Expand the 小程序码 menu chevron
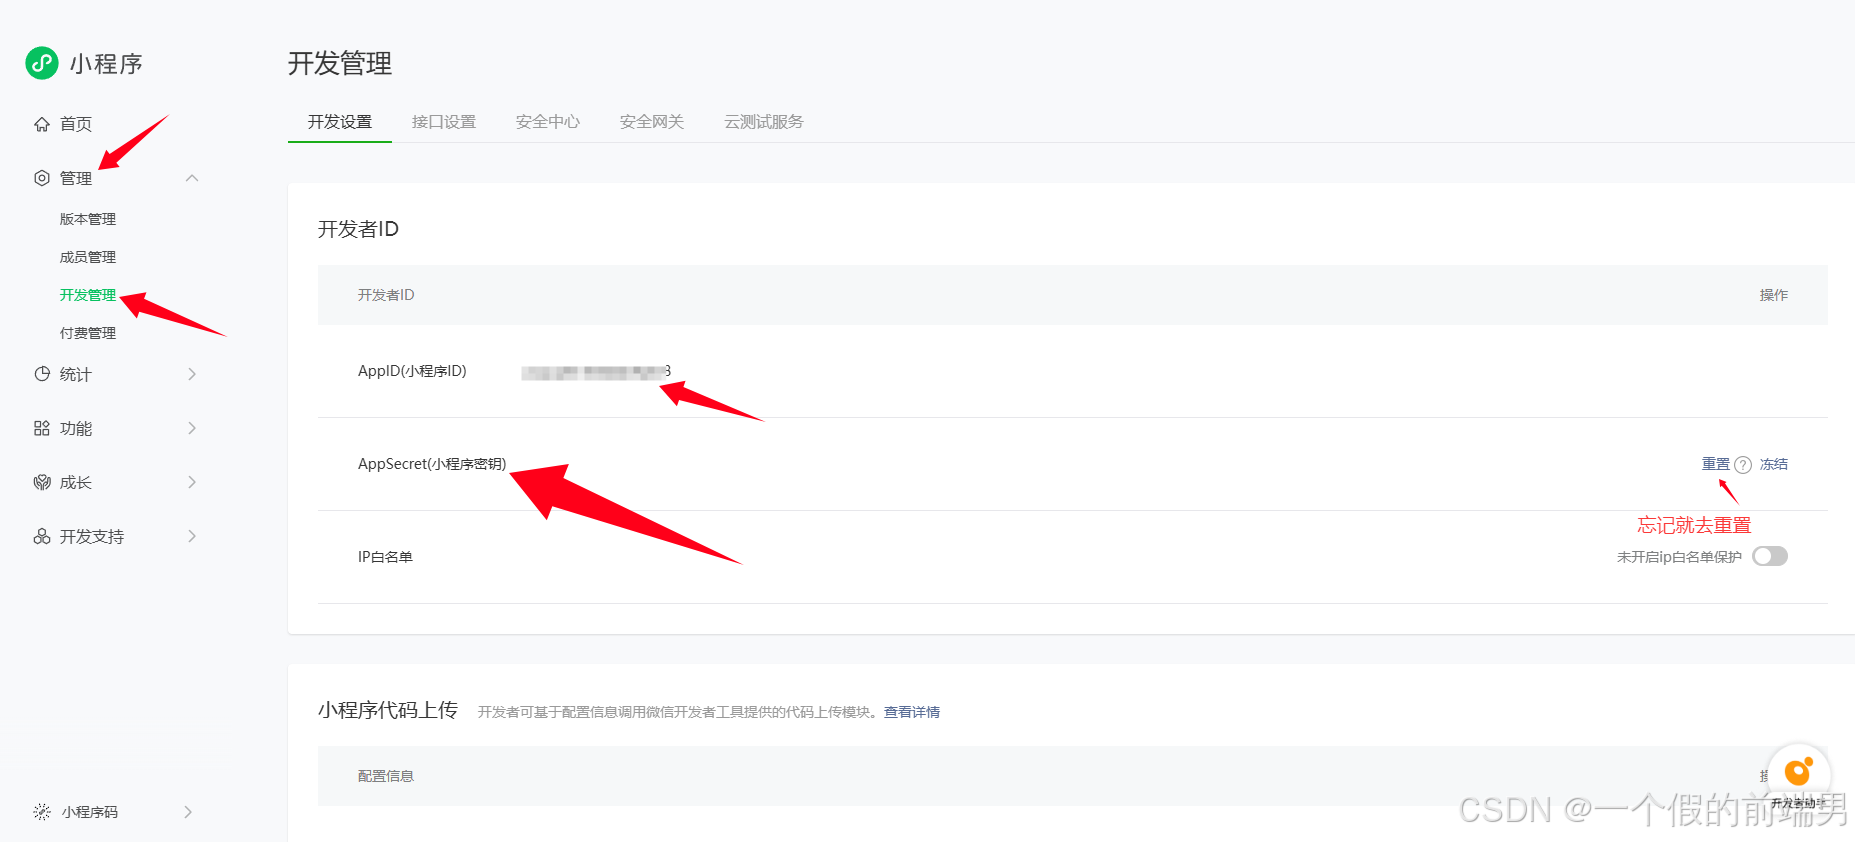Viewport: 1855px width, 842px height. point(188,812)
